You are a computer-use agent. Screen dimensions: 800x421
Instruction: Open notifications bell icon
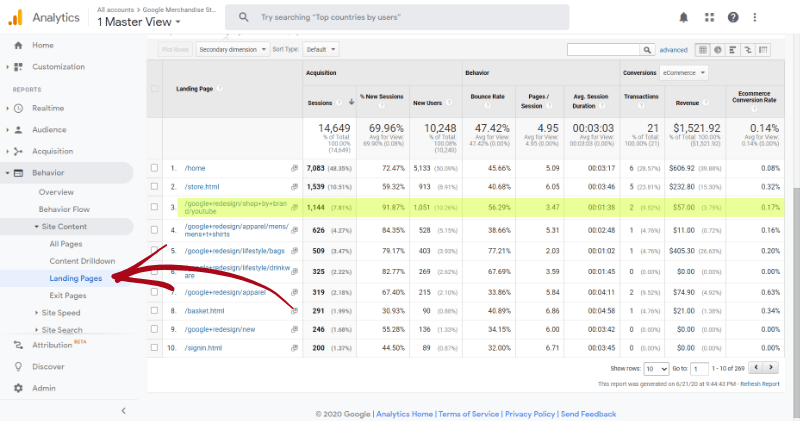tap(684, 17)
